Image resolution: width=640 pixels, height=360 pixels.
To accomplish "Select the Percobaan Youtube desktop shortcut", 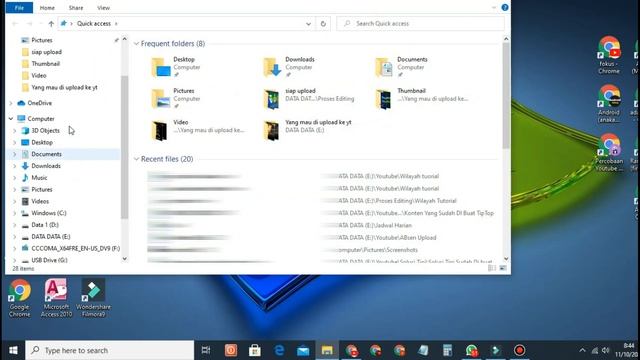I will 609,153.
